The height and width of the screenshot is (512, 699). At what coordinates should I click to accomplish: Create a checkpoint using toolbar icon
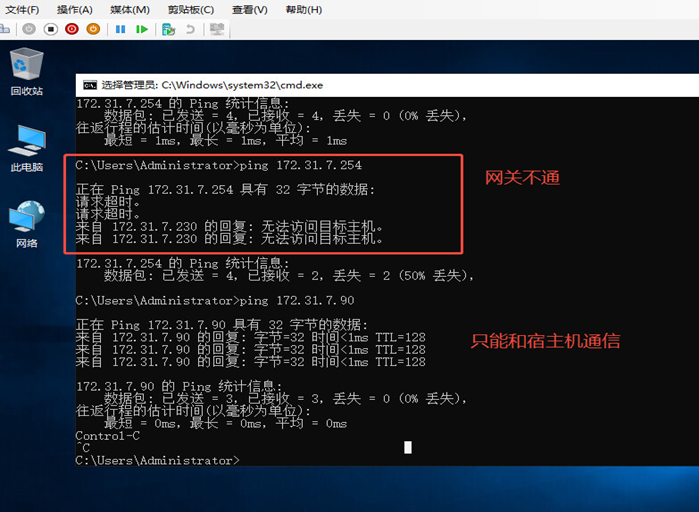pos(168,29)
